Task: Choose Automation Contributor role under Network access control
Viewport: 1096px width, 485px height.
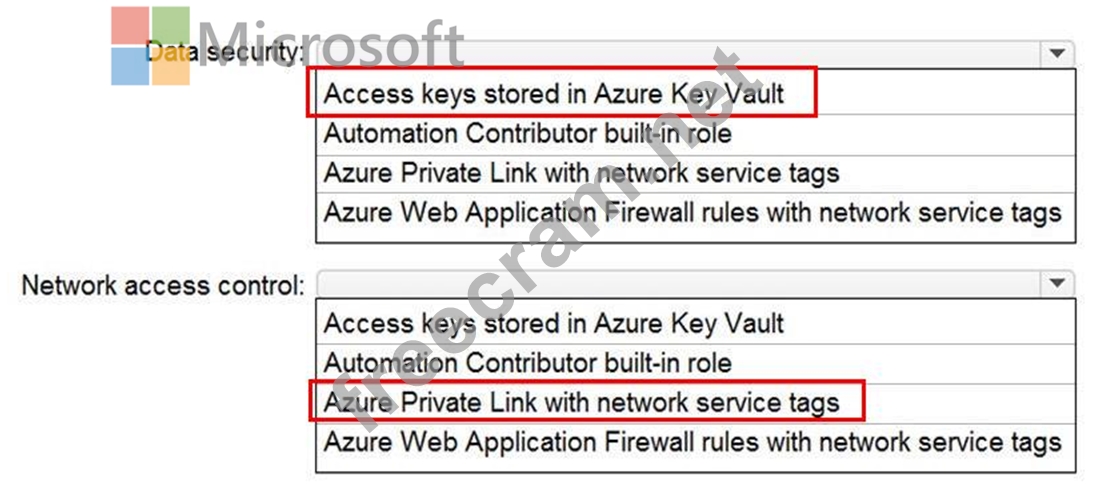Action: 527,362
